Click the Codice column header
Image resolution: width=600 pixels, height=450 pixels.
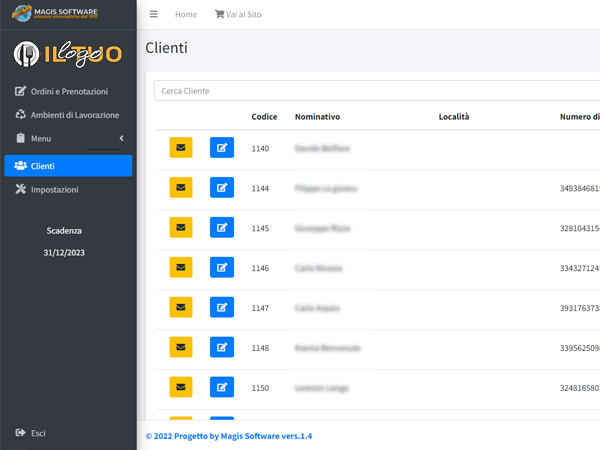[x=264, y=117]
